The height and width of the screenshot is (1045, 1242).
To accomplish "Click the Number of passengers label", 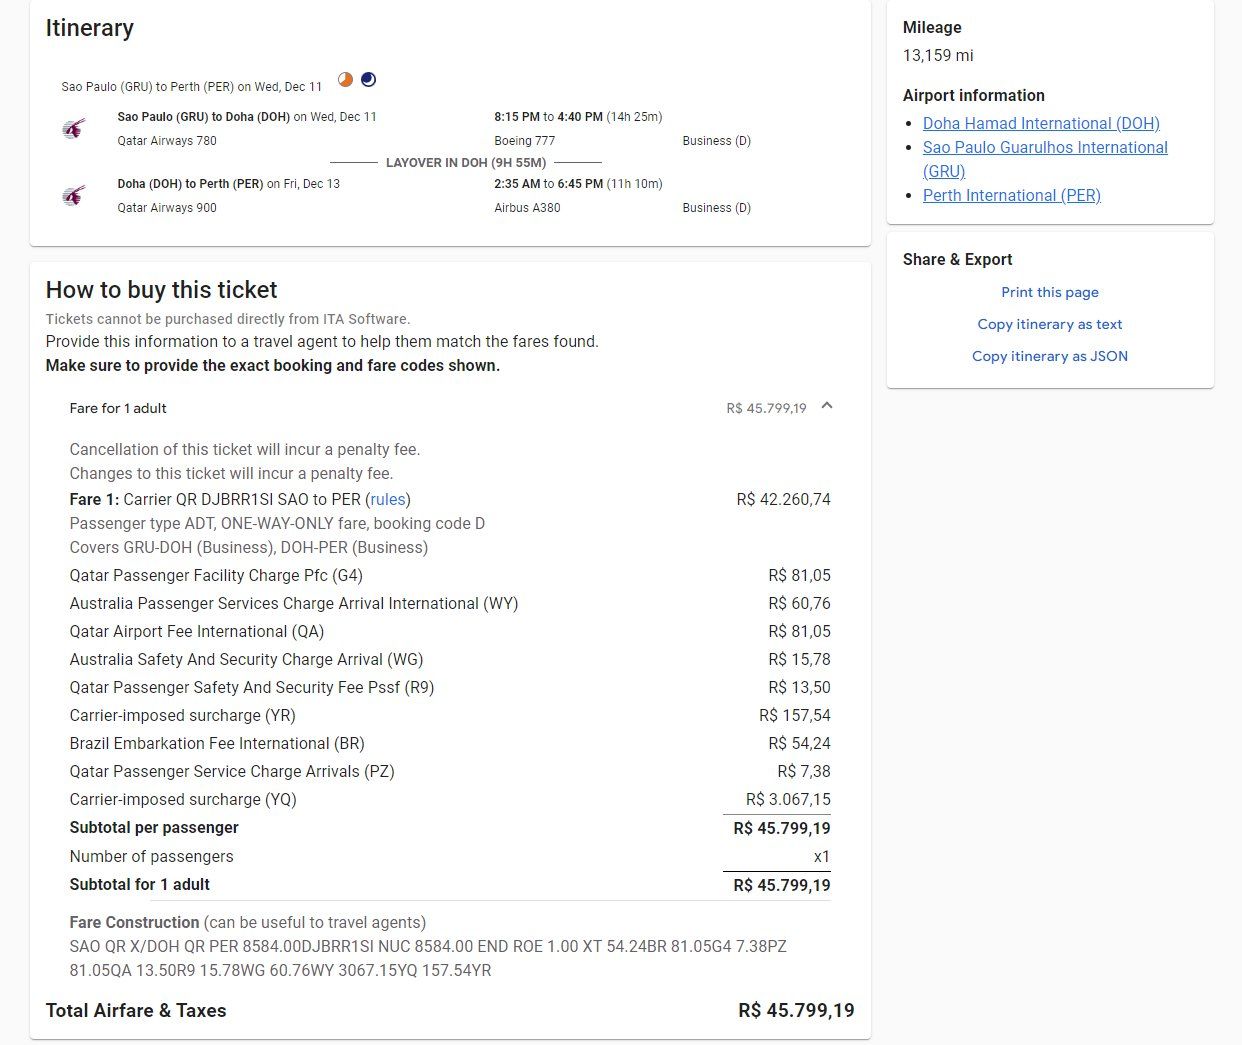I will (151, 856).
